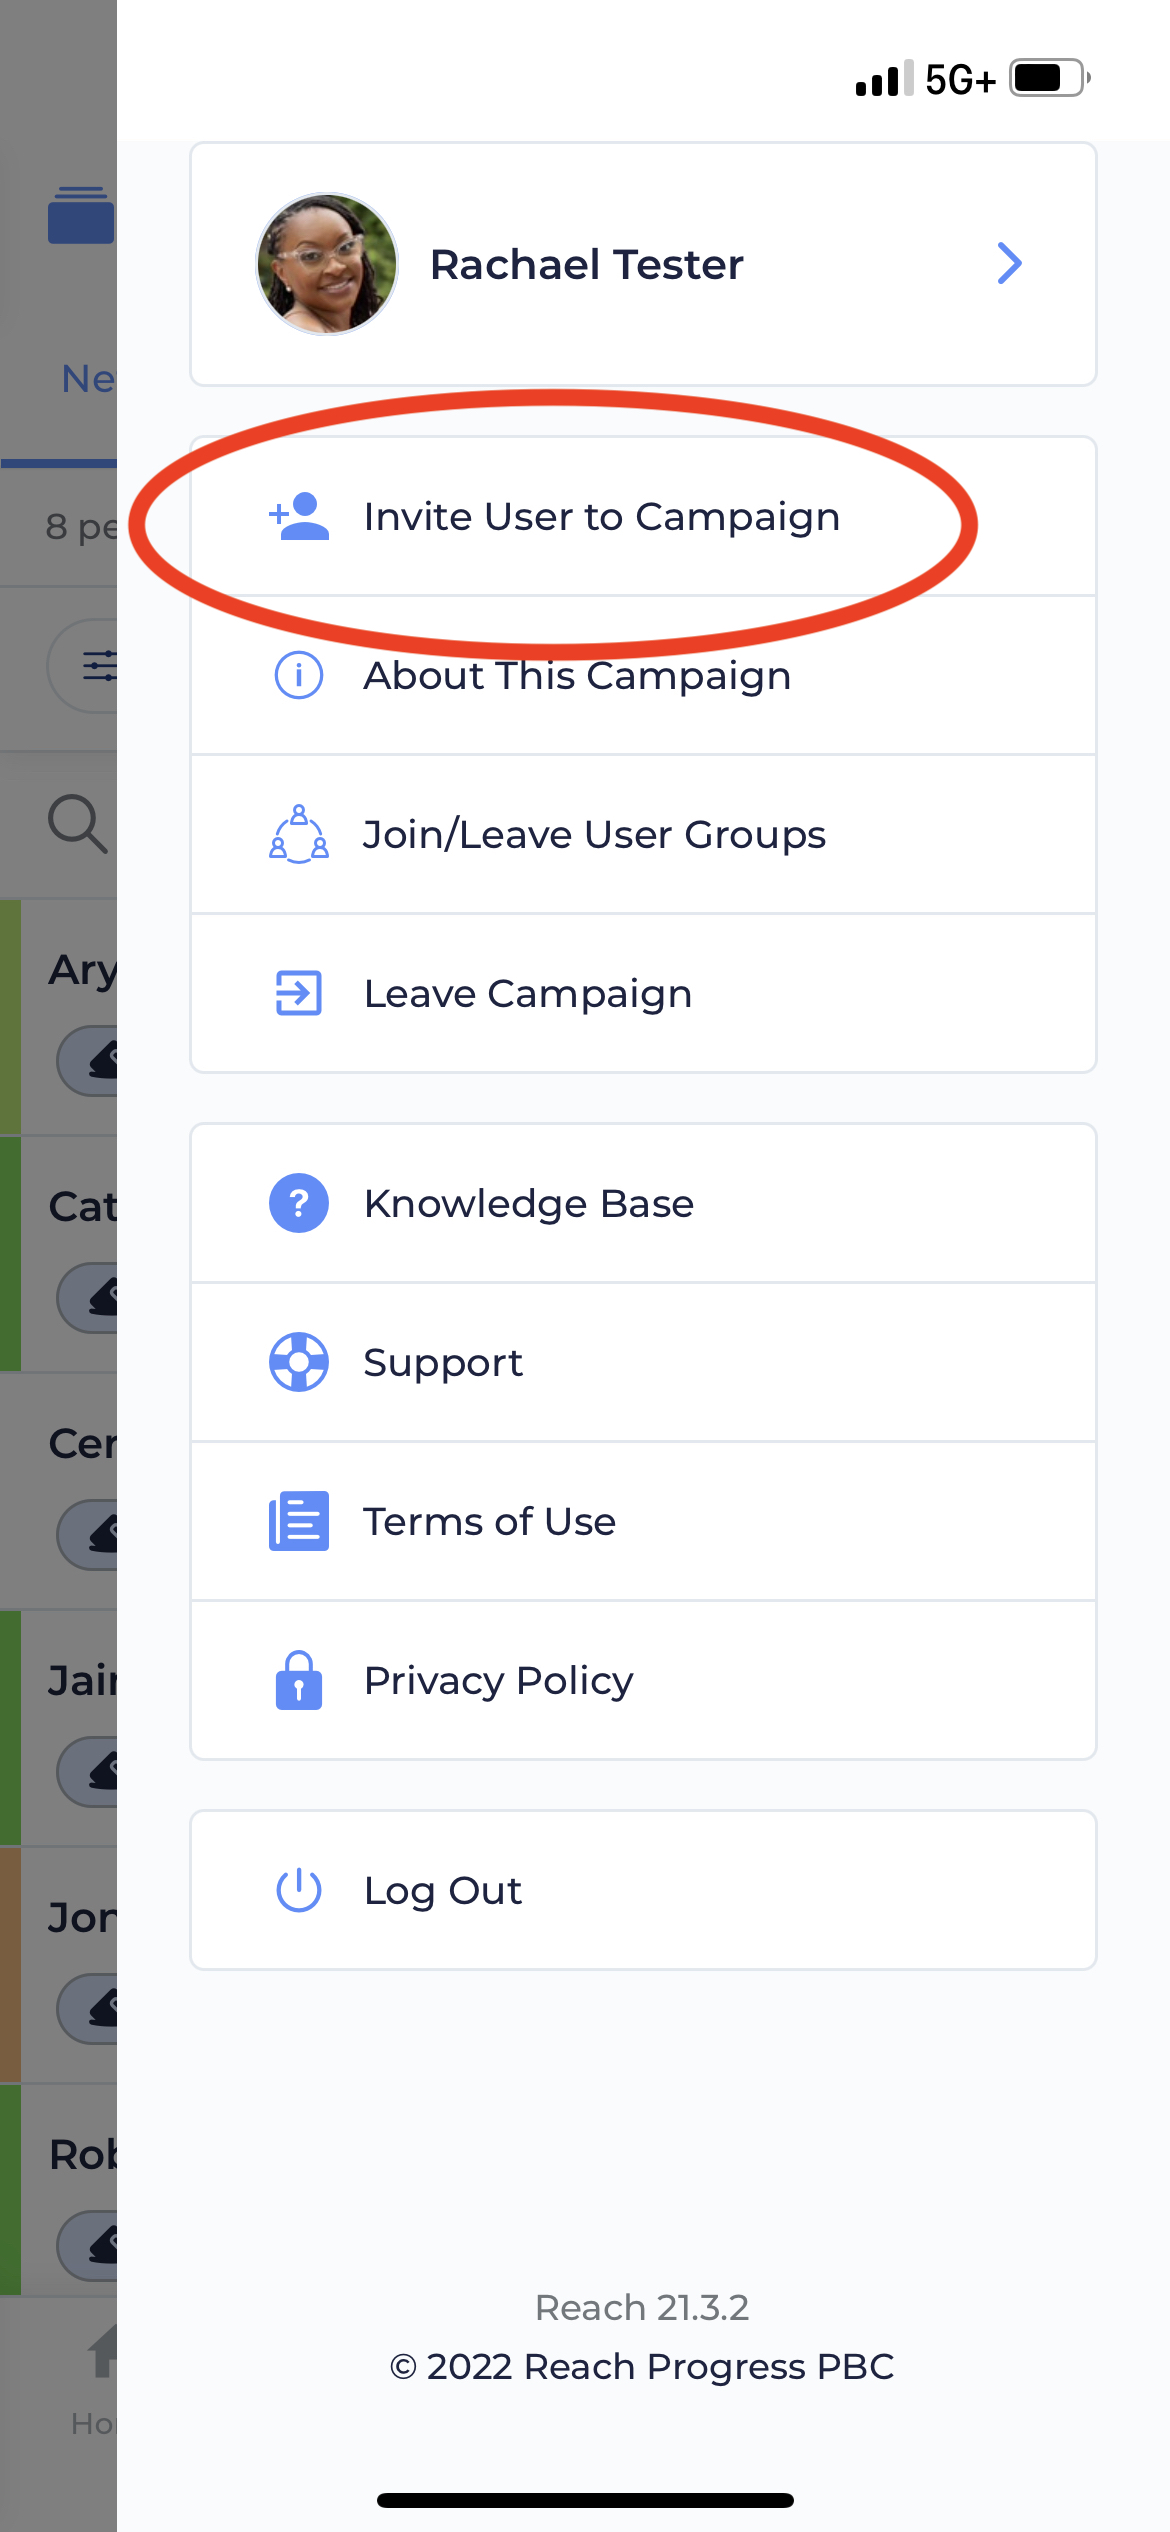Click the Invite User person-plus icon
The width and height of the screenshot is (1170, 2532).
pos(298,516)
